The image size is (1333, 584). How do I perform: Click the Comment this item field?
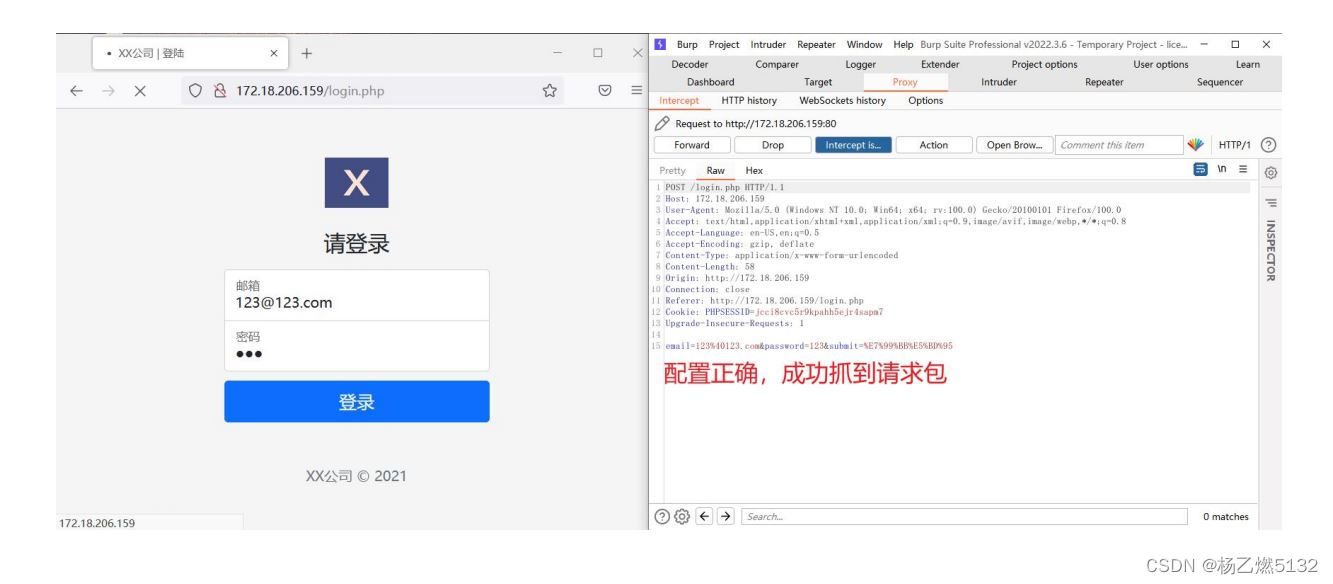[1117, 145]
